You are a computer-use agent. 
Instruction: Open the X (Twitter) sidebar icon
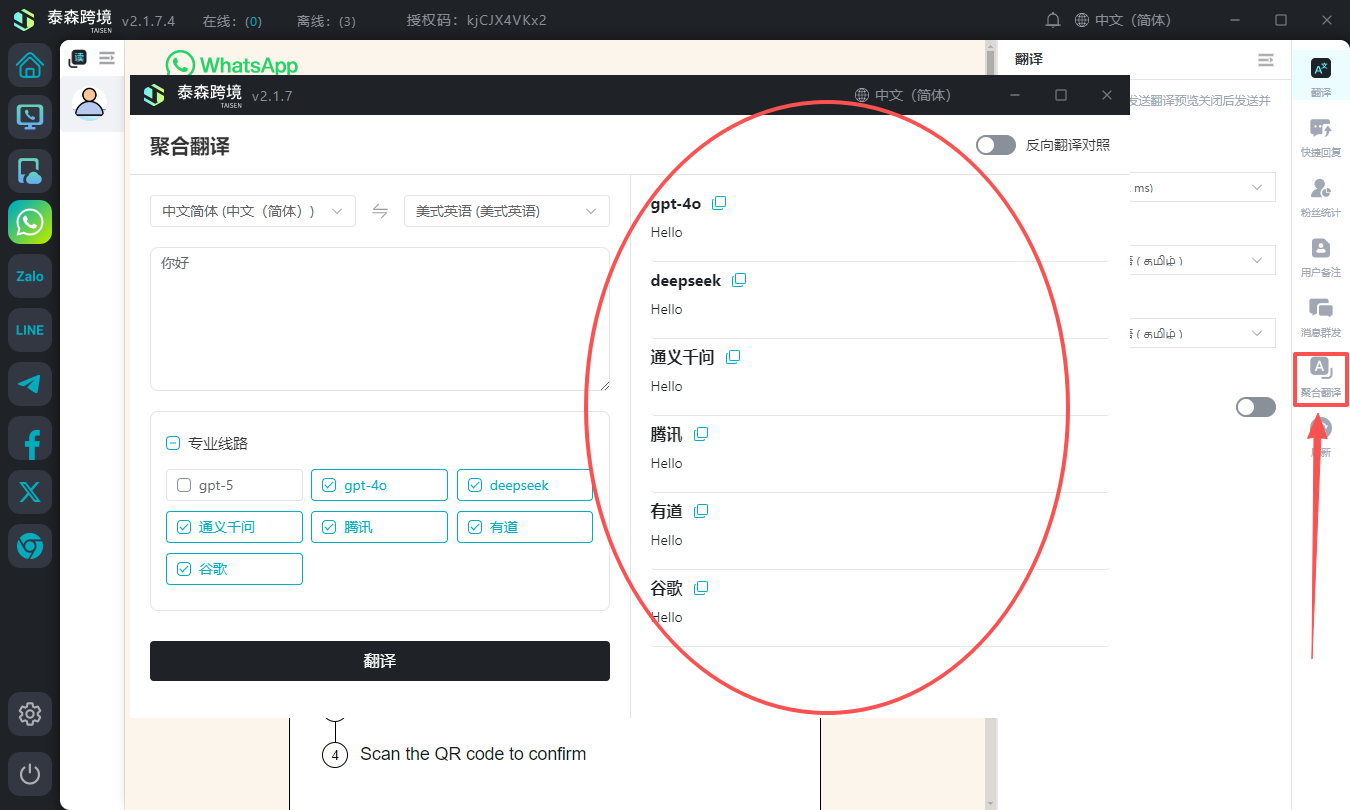coord(30,492)
